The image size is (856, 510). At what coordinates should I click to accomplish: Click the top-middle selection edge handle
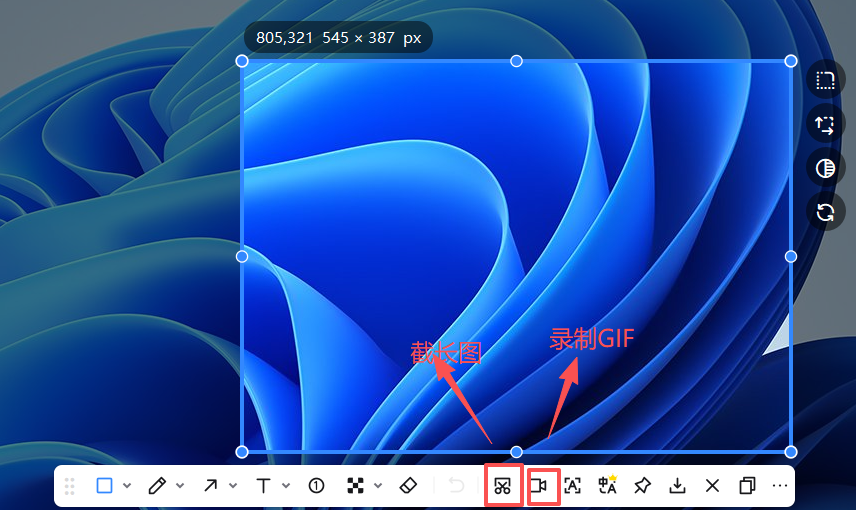(516, 61)
